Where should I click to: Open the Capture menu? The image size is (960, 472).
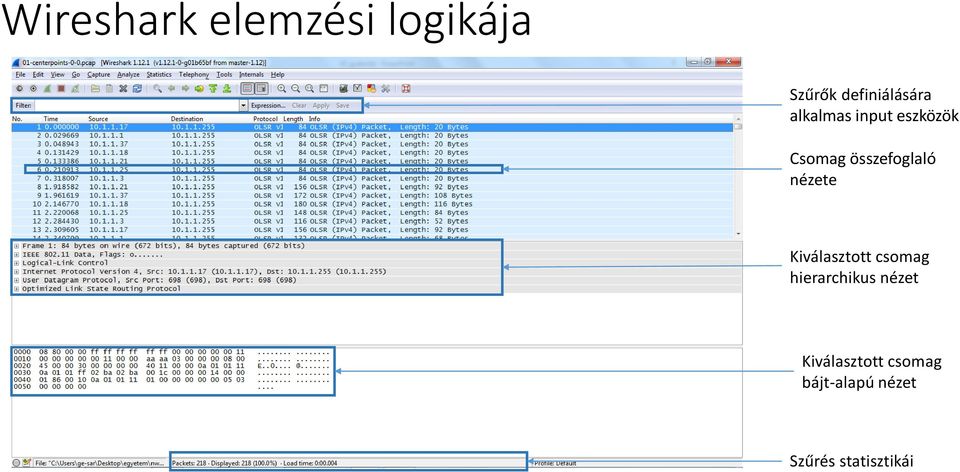tap(99, 75)
